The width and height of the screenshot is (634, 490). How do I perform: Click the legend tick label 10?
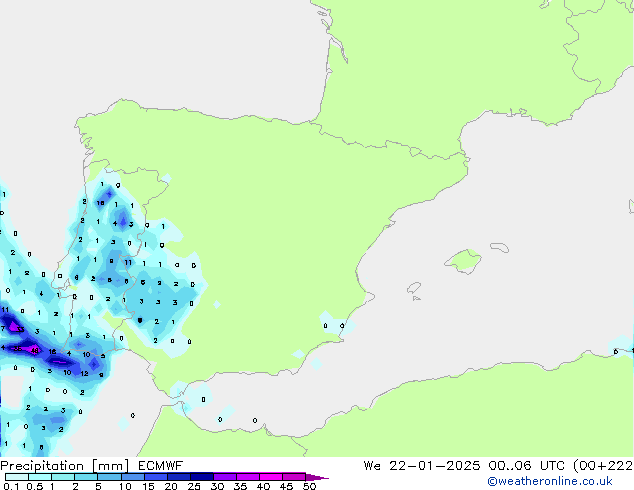pos(125,486)
